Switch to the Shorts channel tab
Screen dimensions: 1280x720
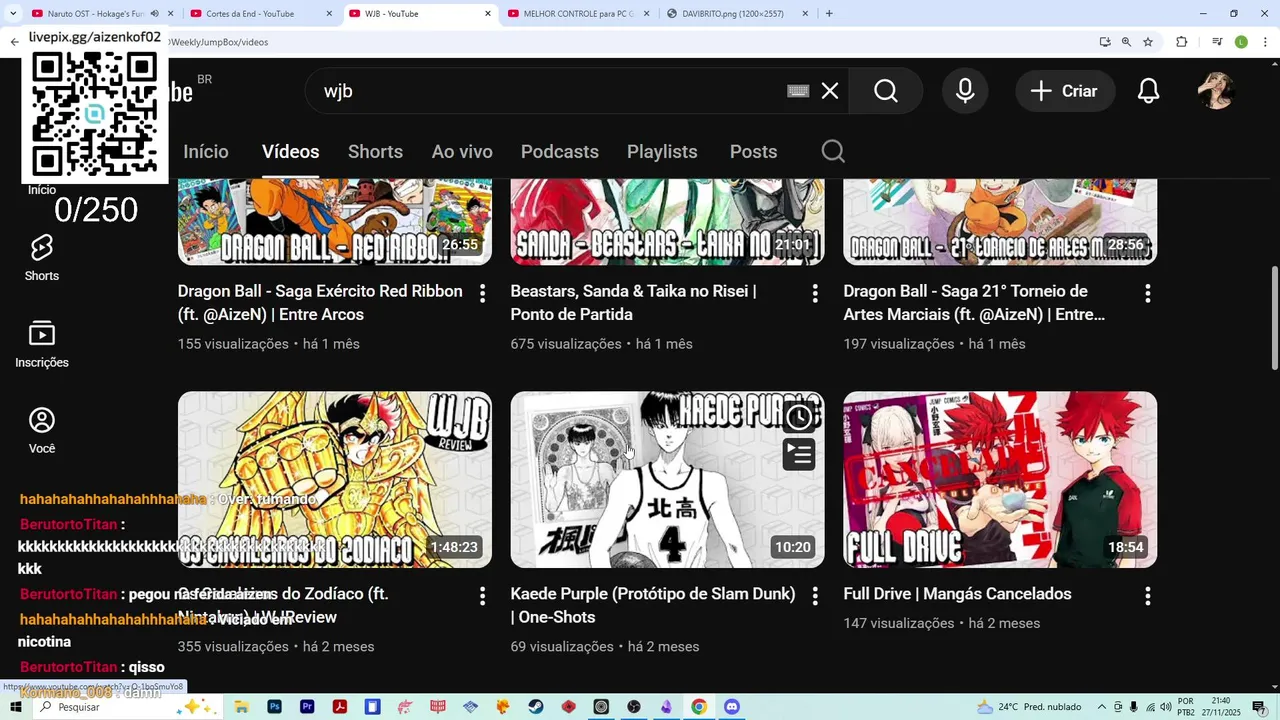tap(375, 152)
